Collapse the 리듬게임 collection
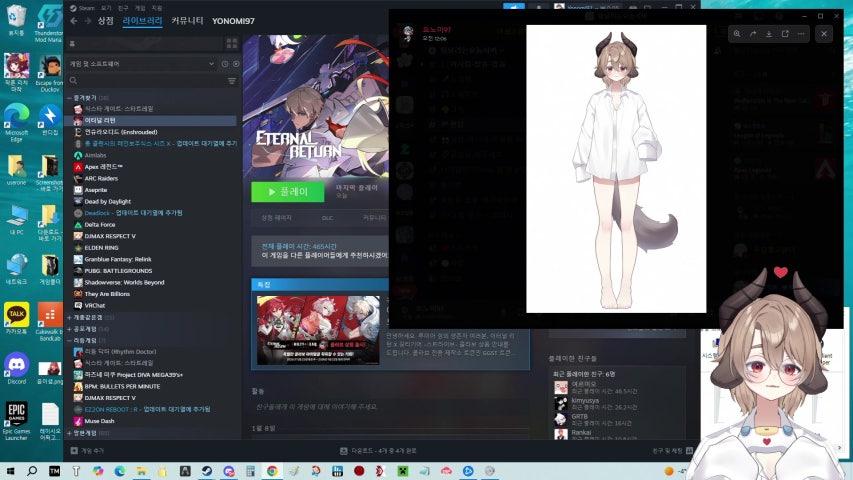The width and height of the screenshot is (853, 480). (69, 340)
